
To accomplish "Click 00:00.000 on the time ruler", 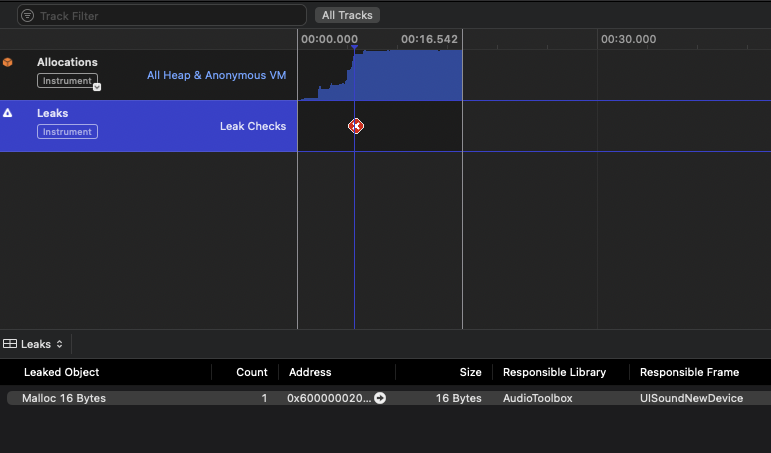I will (329, 39).
